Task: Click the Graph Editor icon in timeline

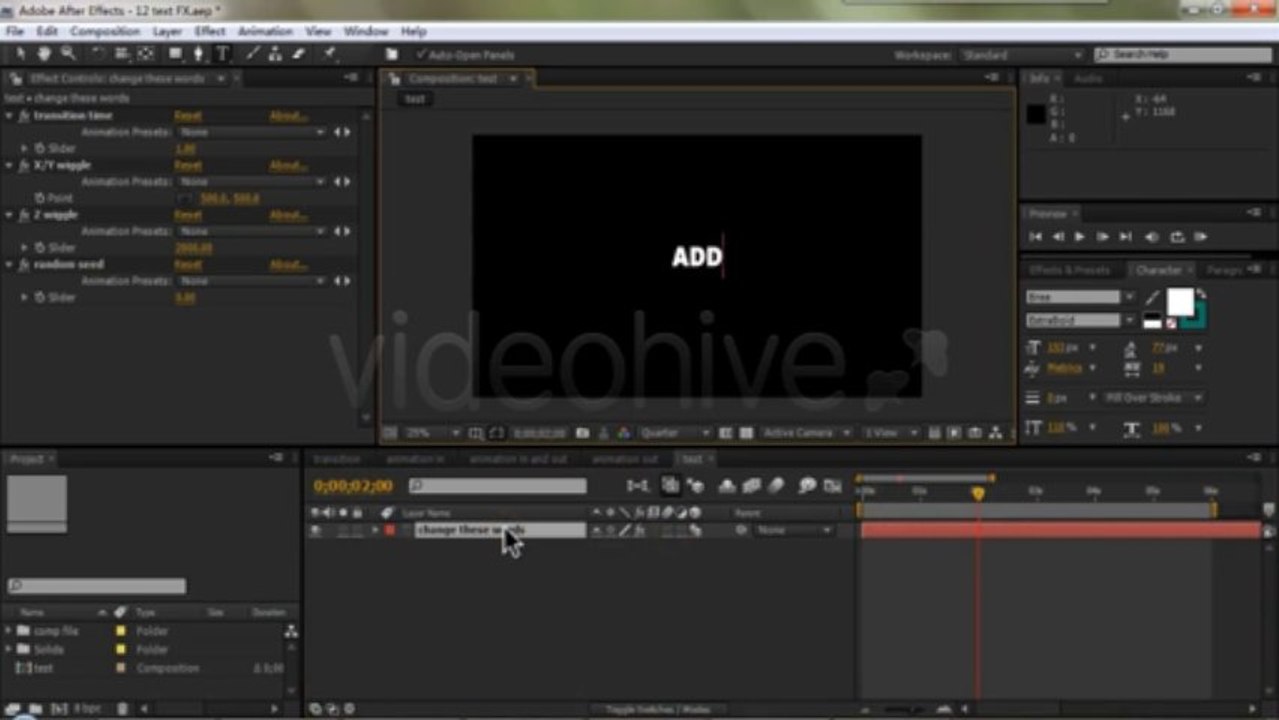Action: tap(833, 486)
